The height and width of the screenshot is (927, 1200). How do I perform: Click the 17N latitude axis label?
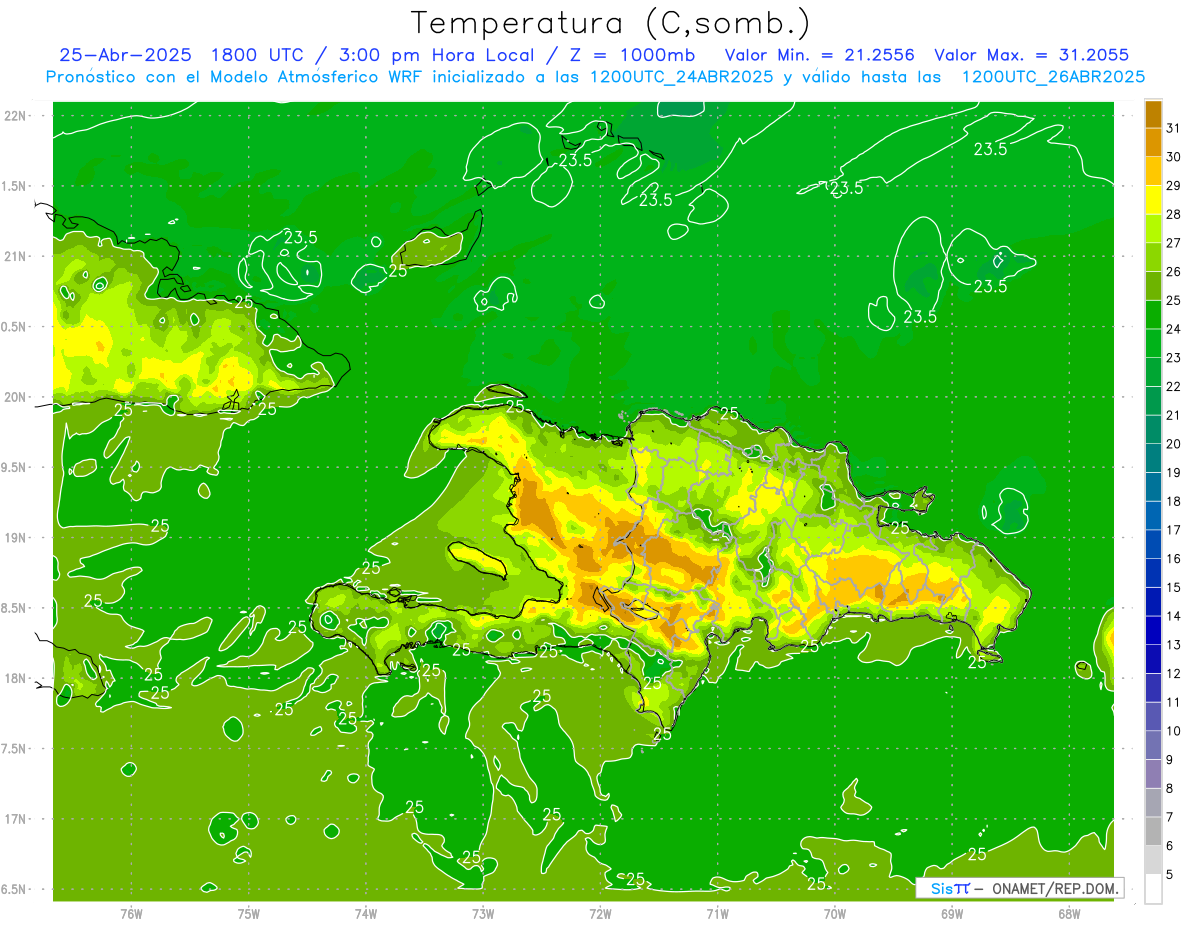[16, 820]
